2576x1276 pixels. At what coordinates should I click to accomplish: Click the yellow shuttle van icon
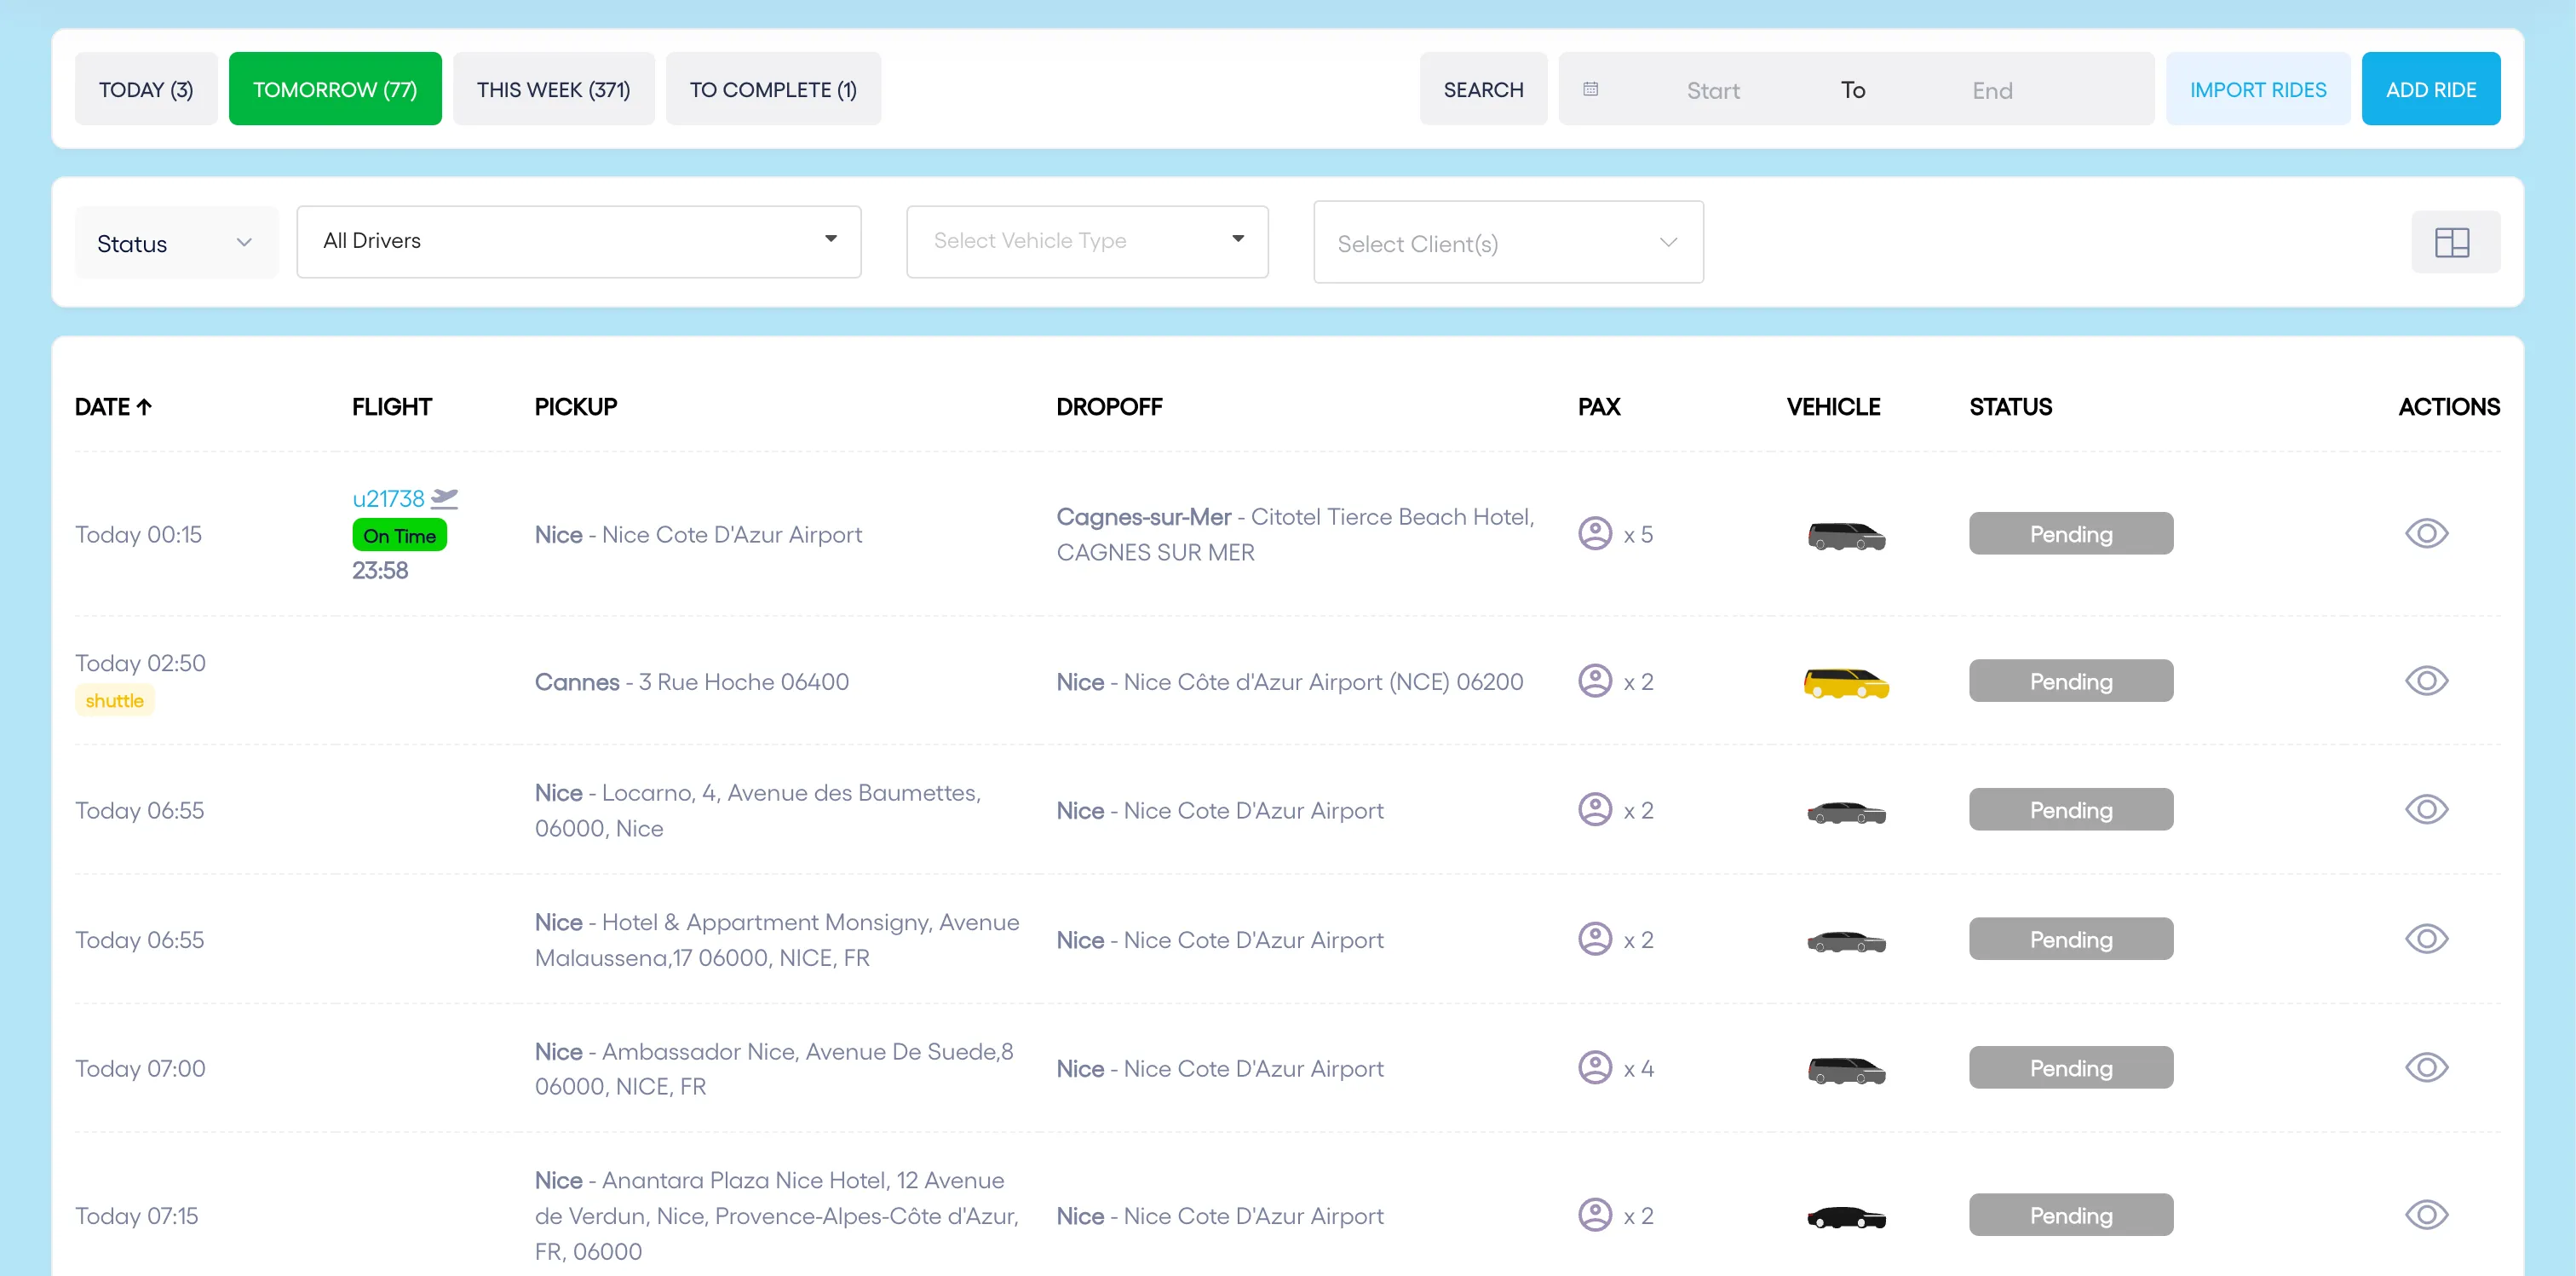(1846, 683)
